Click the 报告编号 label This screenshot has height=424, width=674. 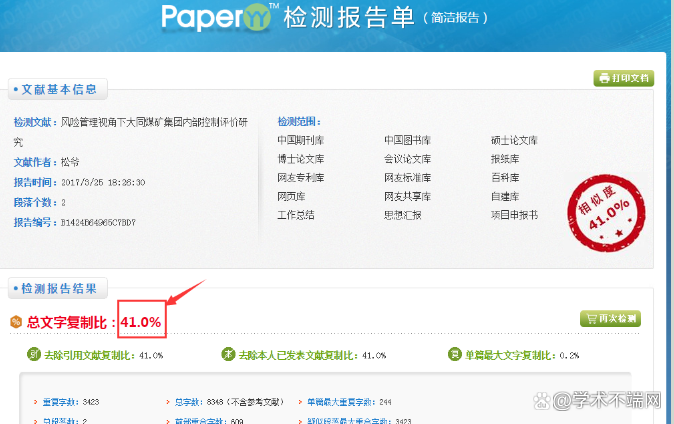pos(35,222)
